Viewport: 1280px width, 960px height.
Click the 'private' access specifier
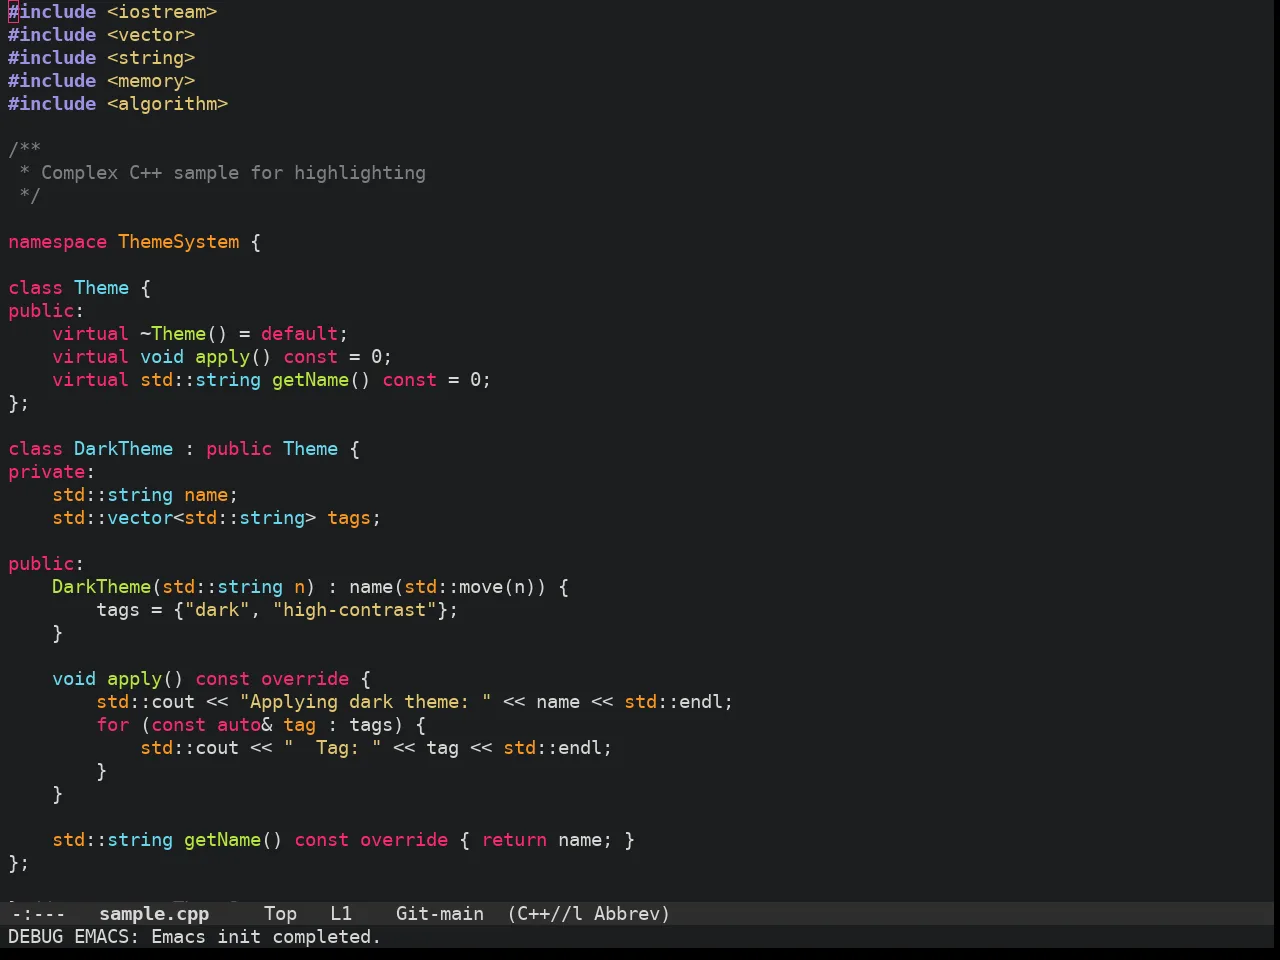(x=46, y=472)
